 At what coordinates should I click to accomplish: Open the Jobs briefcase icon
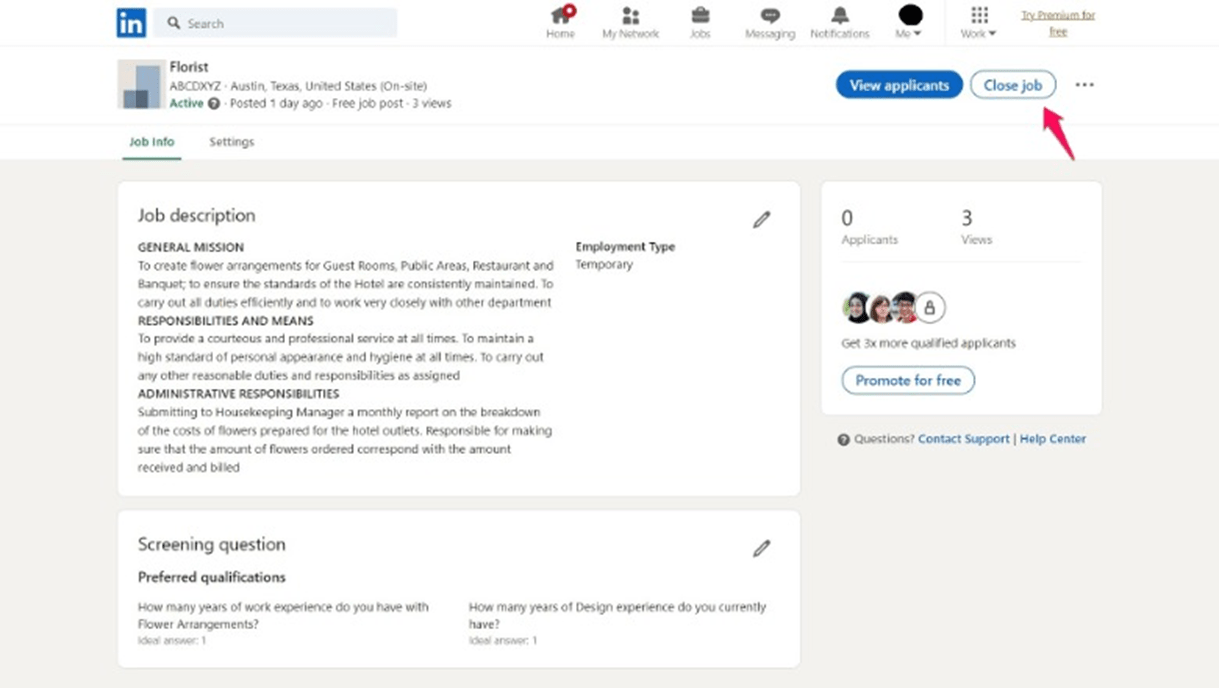700,17
